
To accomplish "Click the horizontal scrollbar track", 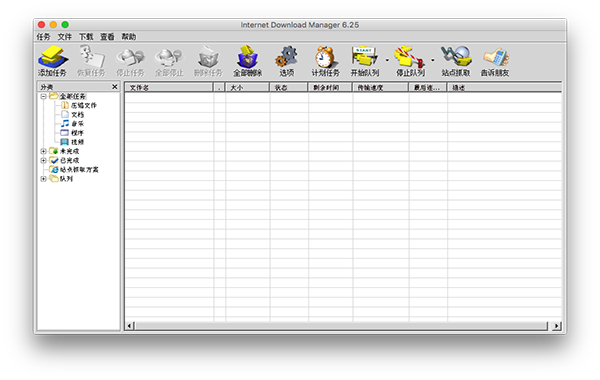I will [x=341, y=326].
